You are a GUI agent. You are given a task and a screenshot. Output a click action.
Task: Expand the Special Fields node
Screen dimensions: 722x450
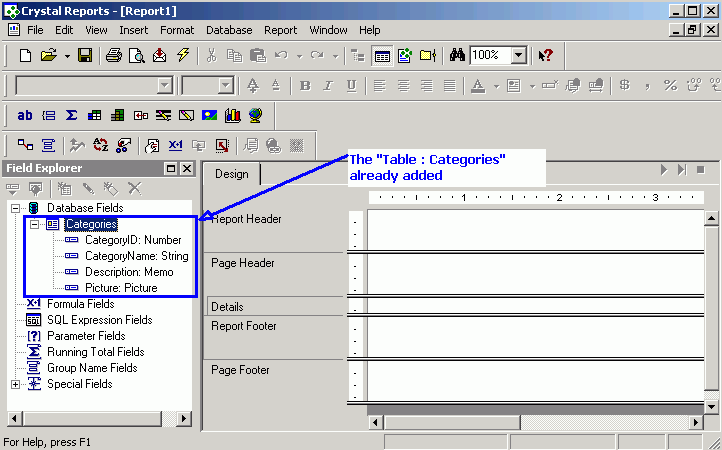[15, 384]
